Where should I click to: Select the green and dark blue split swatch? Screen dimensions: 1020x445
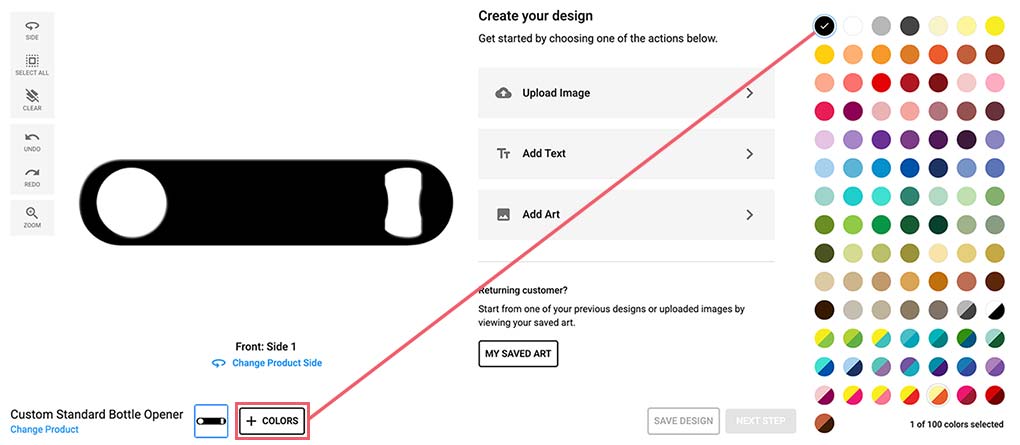tap(966, 338)
